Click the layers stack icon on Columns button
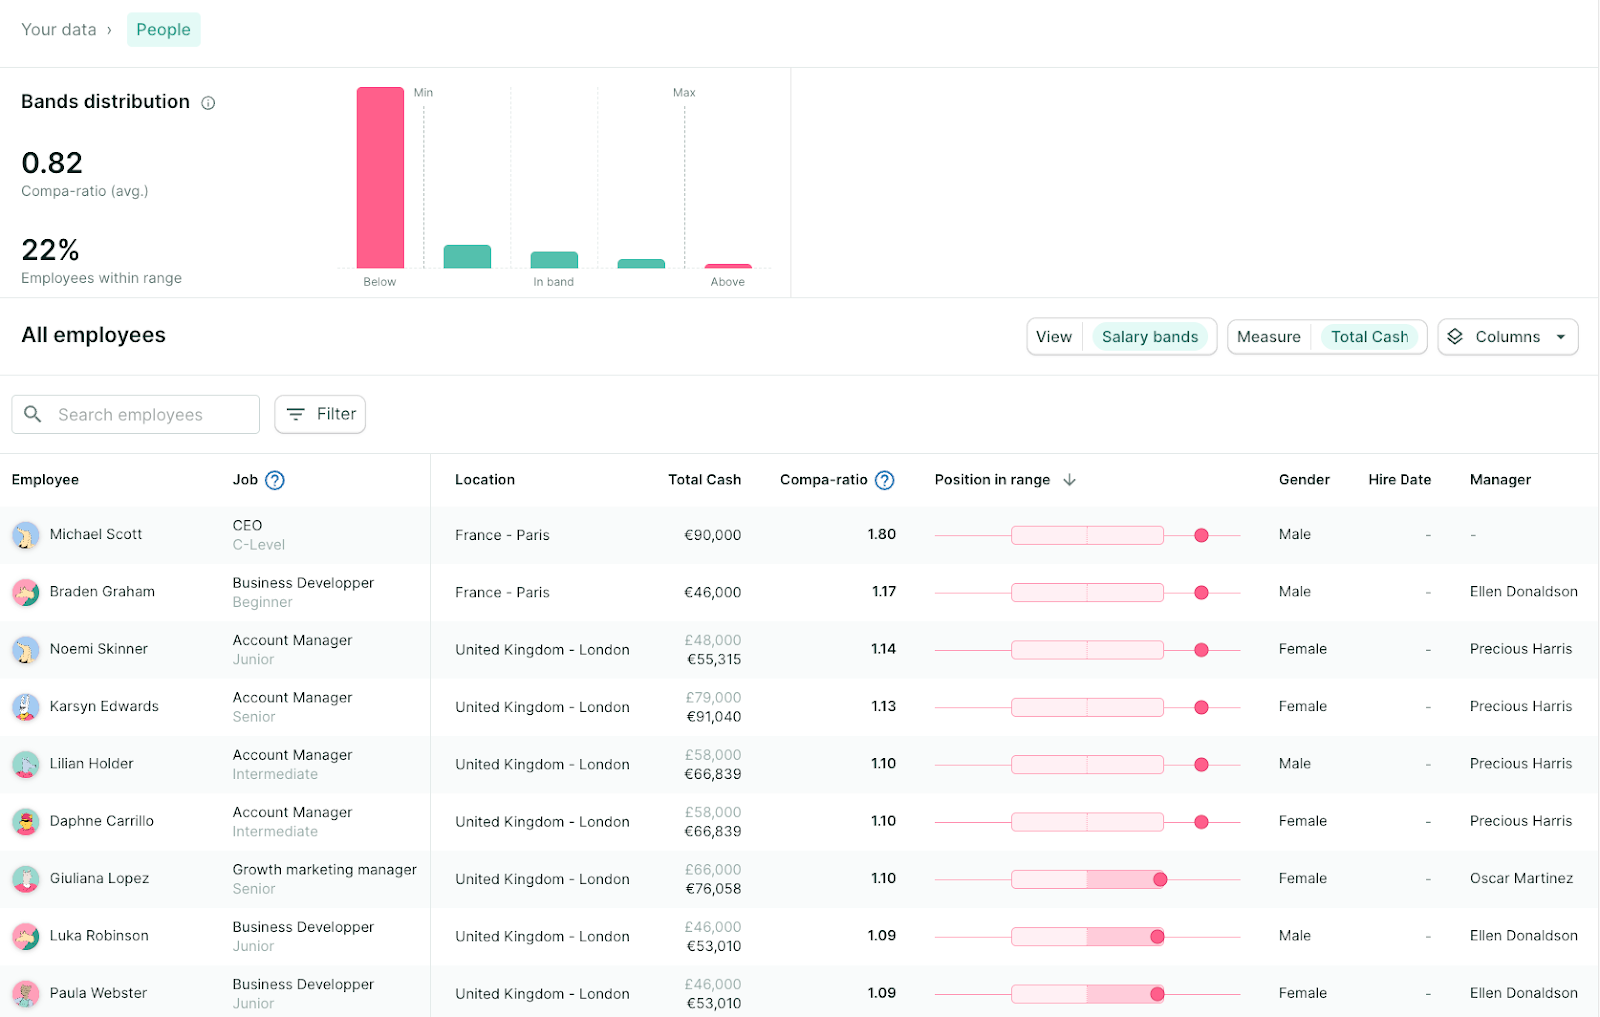The width and height of the screenshot is (1600, 1017). point(1456,337)
